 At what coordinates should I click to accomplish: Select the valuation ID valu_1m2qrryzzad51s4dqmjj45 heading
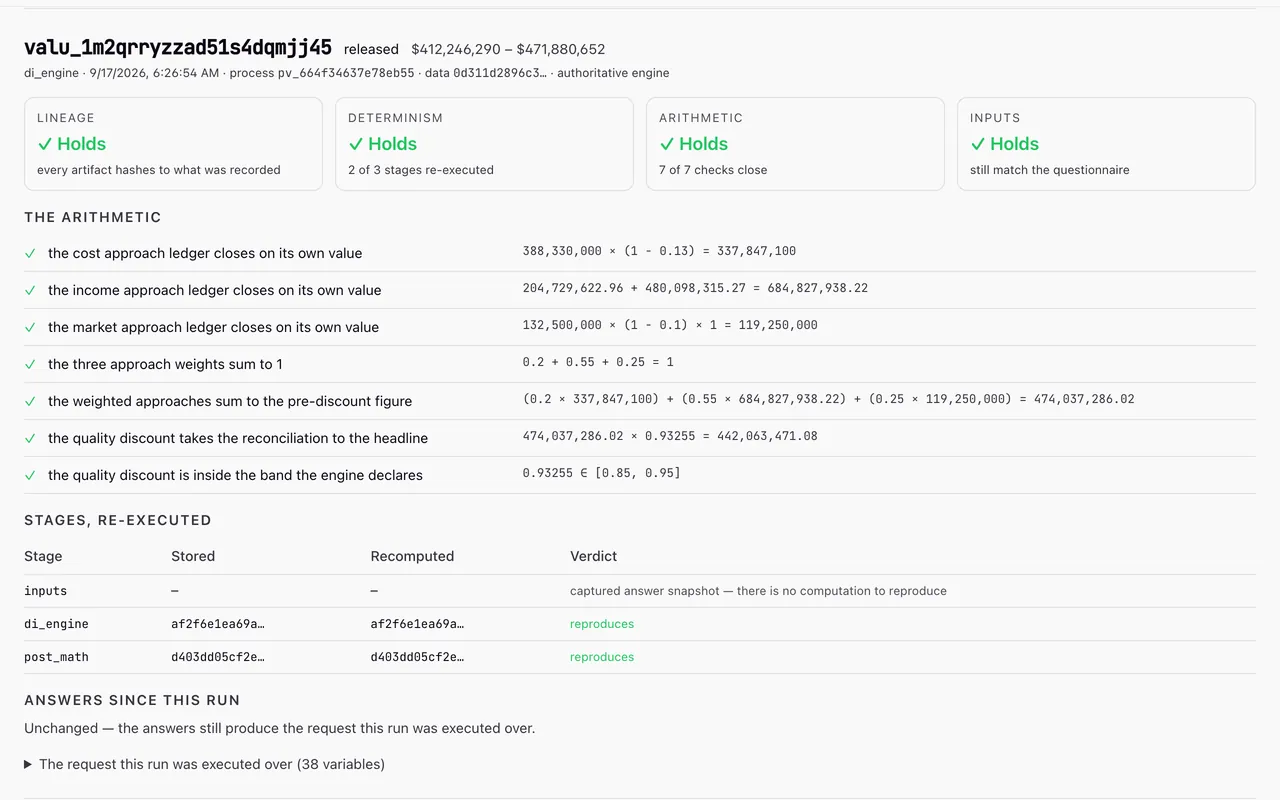(178, 47)
